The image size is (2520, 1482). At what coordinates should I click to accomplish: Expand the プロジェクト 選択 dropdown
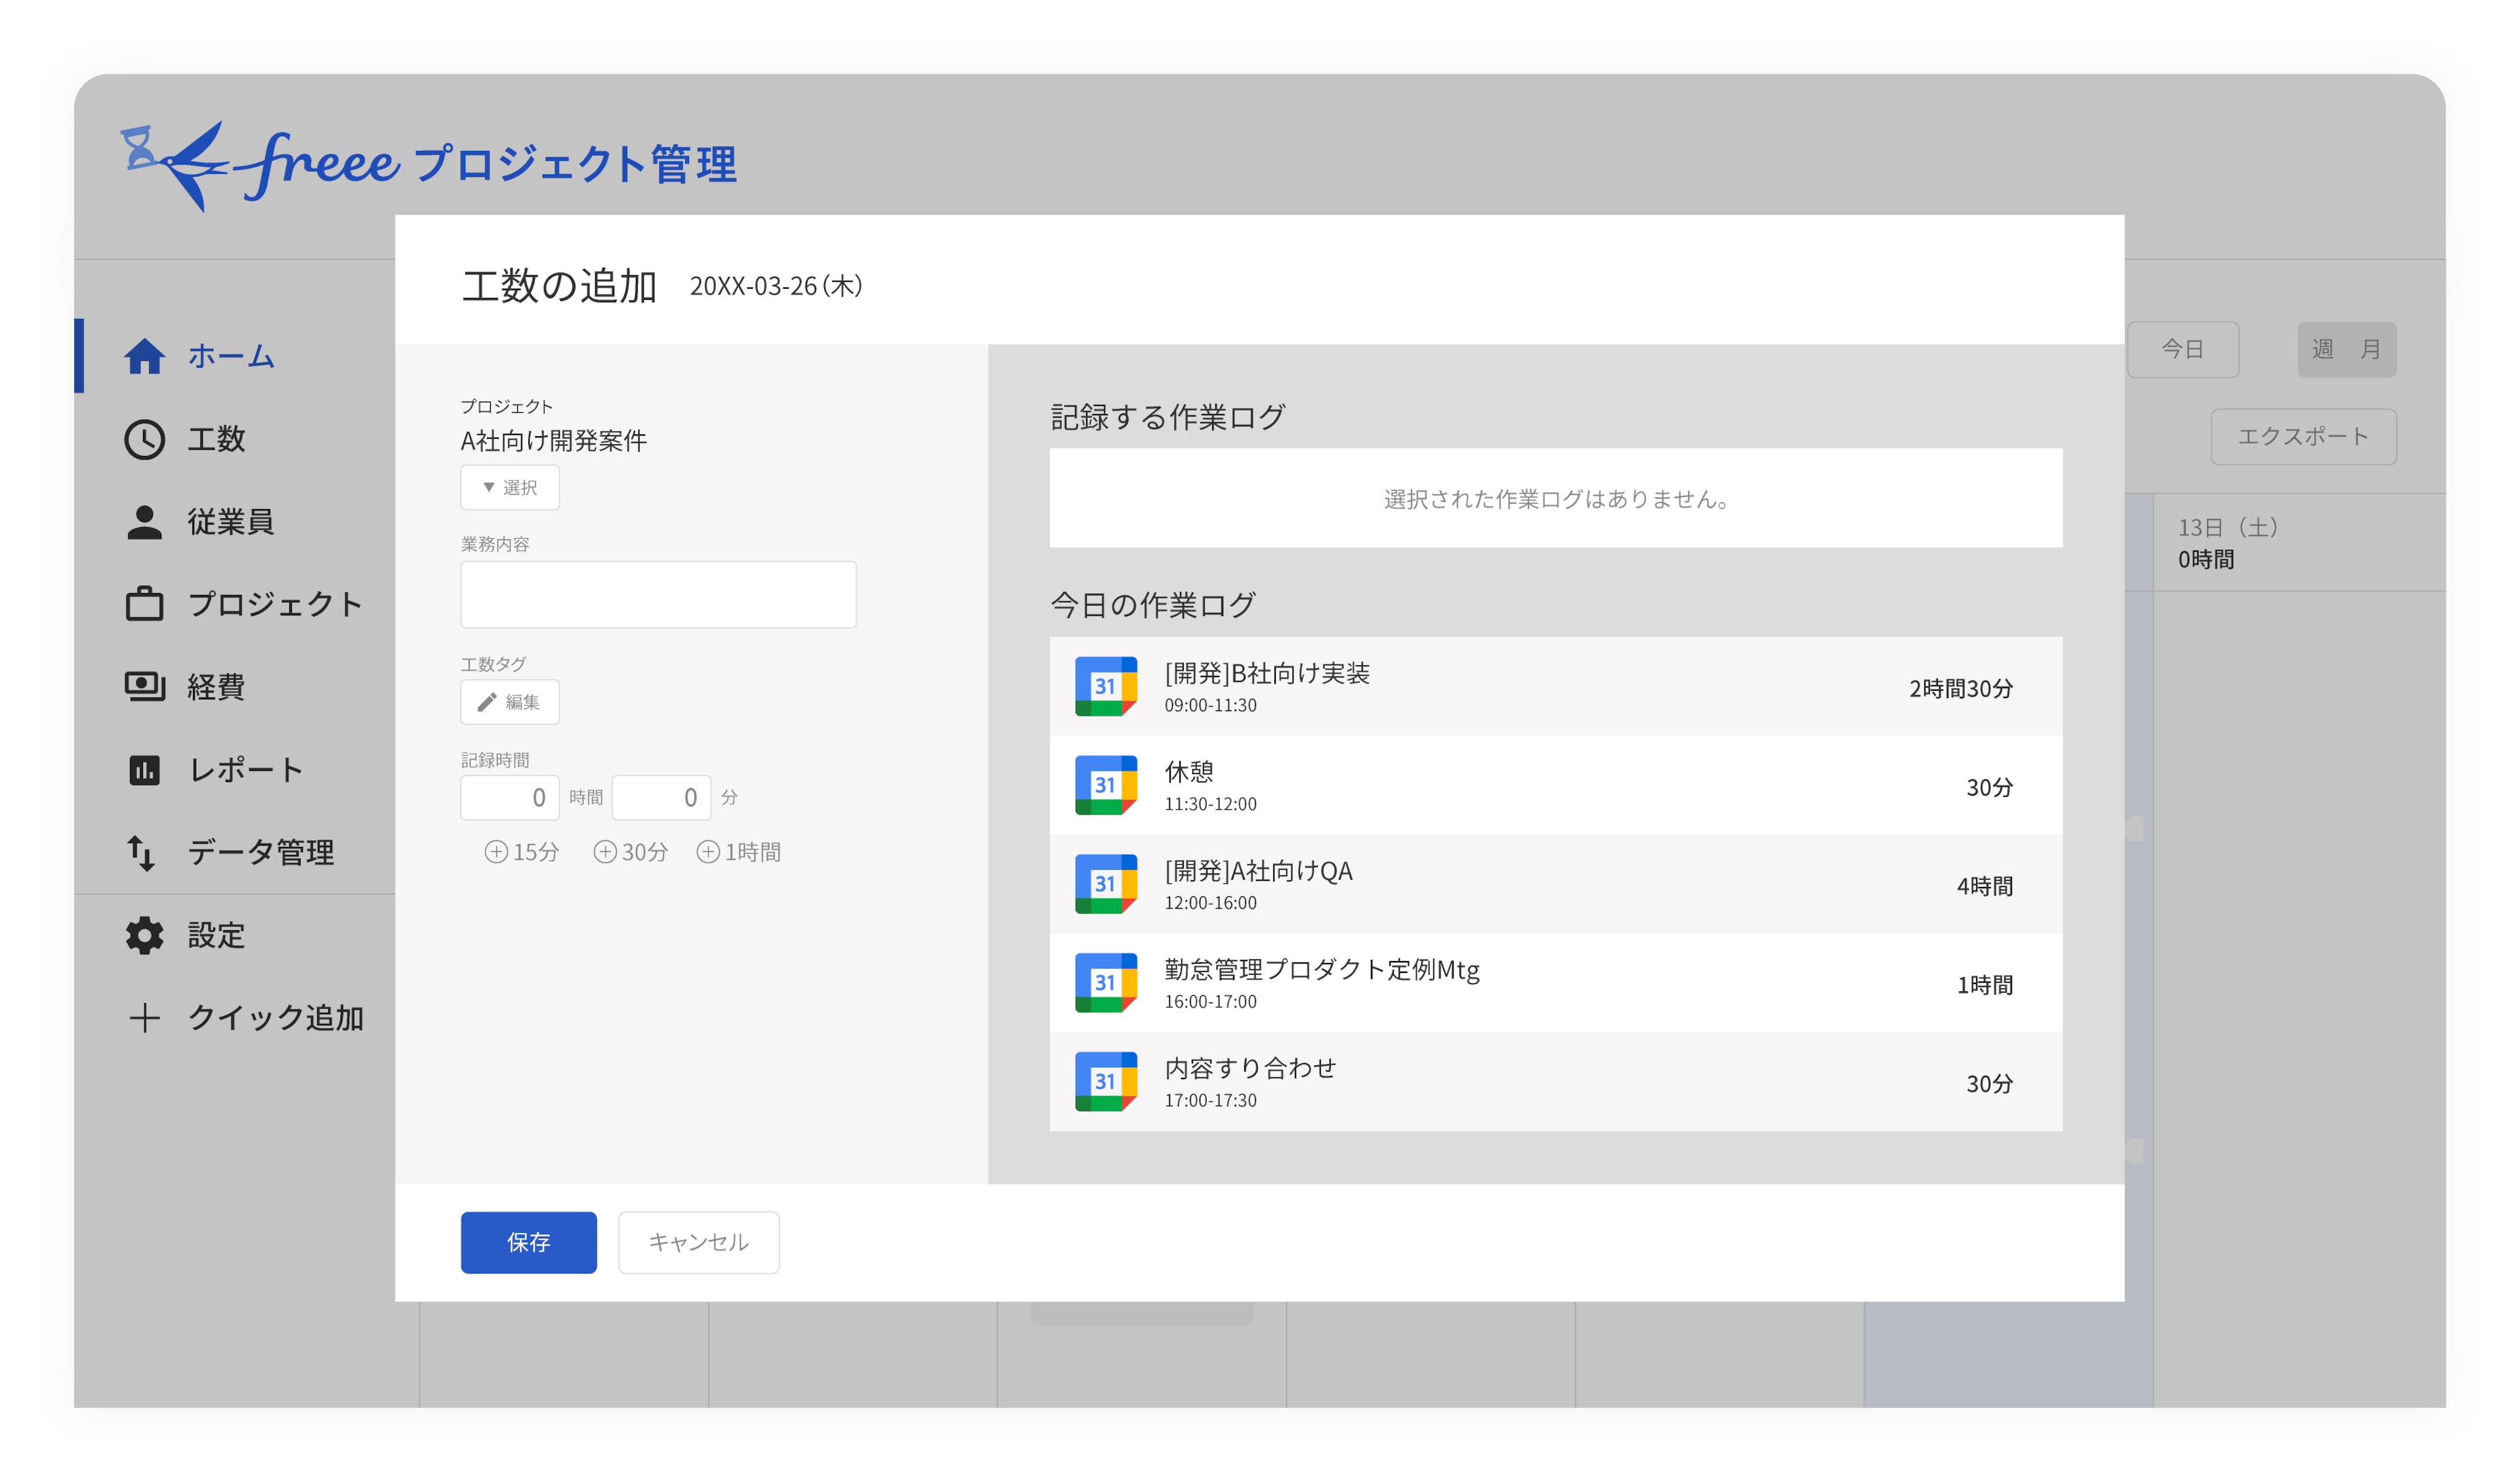(x=509, y=487)
